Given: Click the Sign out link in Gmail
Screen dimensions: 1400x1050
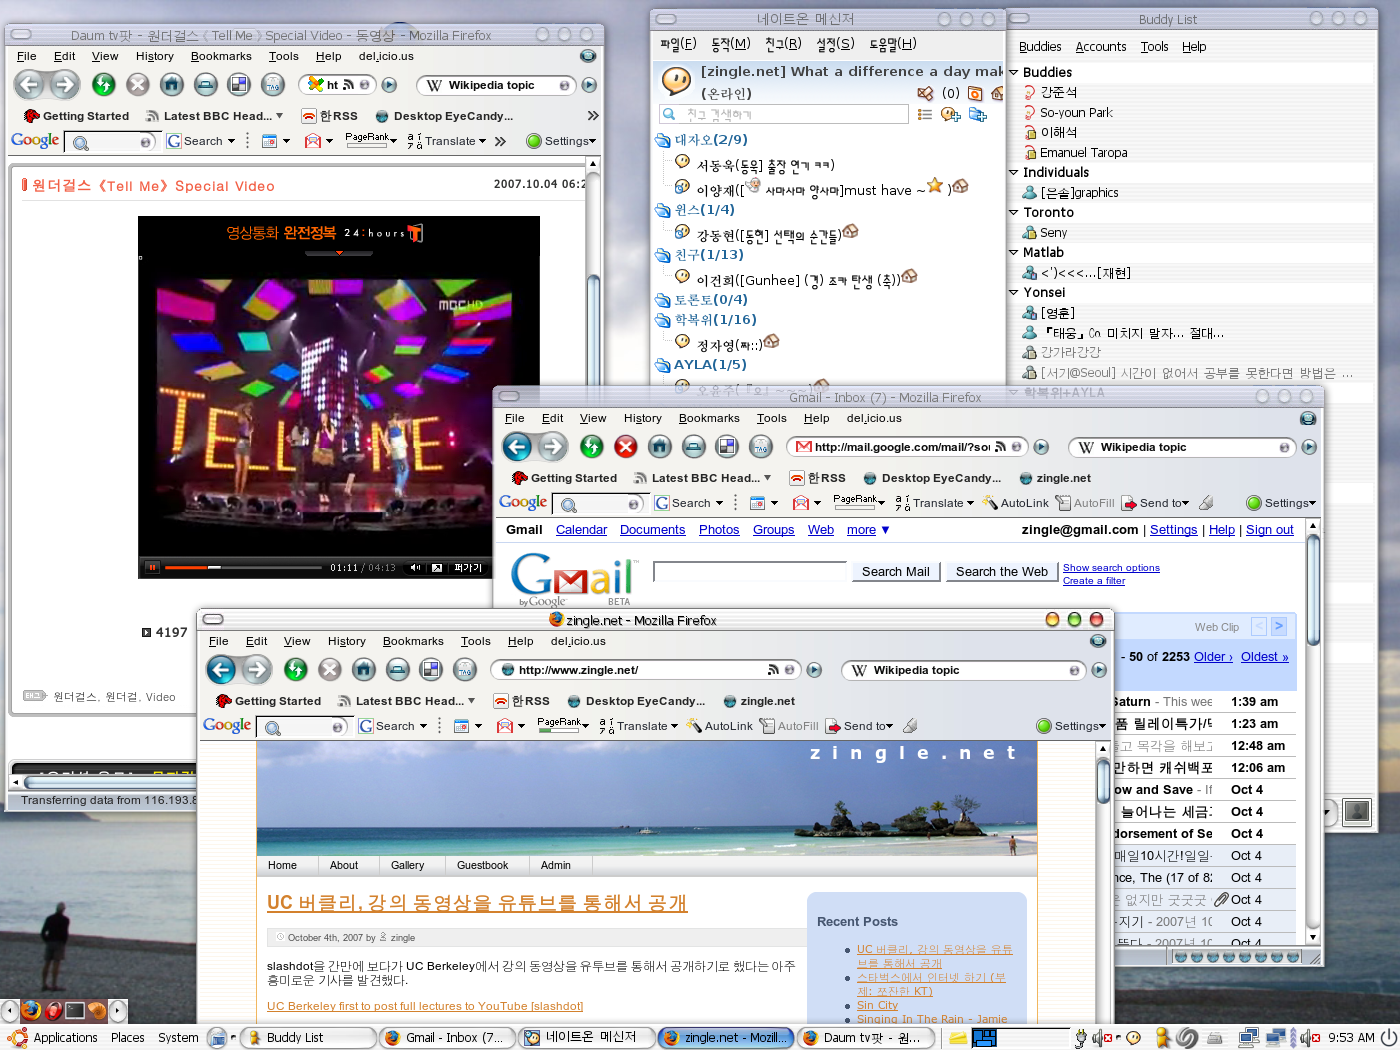Looking at the screenshot, I should click(1270, 530).
